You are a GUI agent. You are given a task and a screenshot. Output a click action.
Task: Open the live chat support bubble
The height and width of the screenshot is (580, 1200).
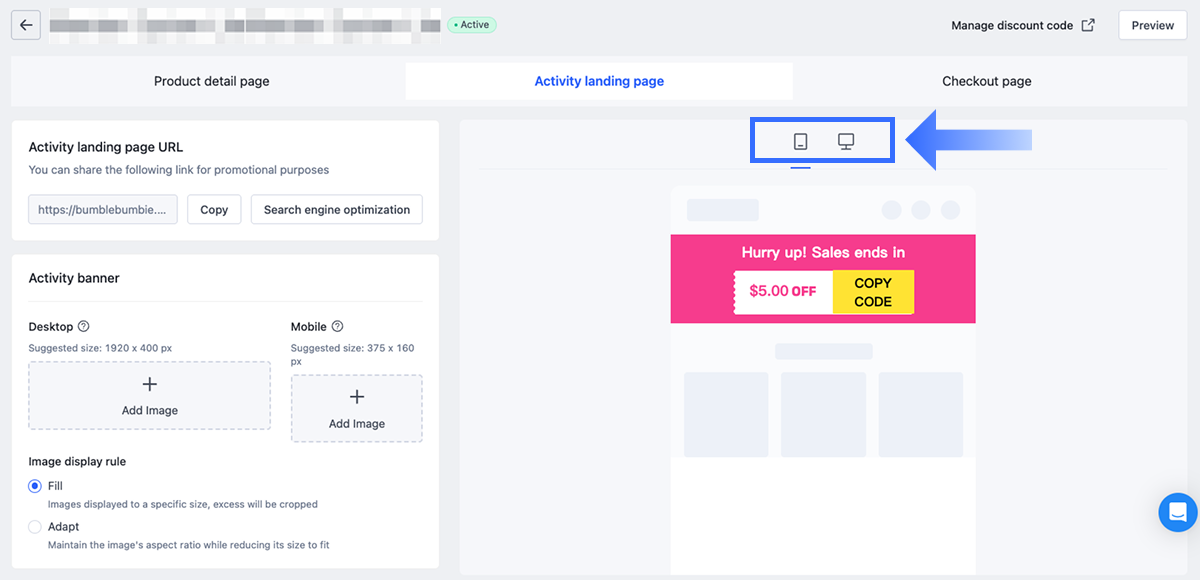[1177, 513]
